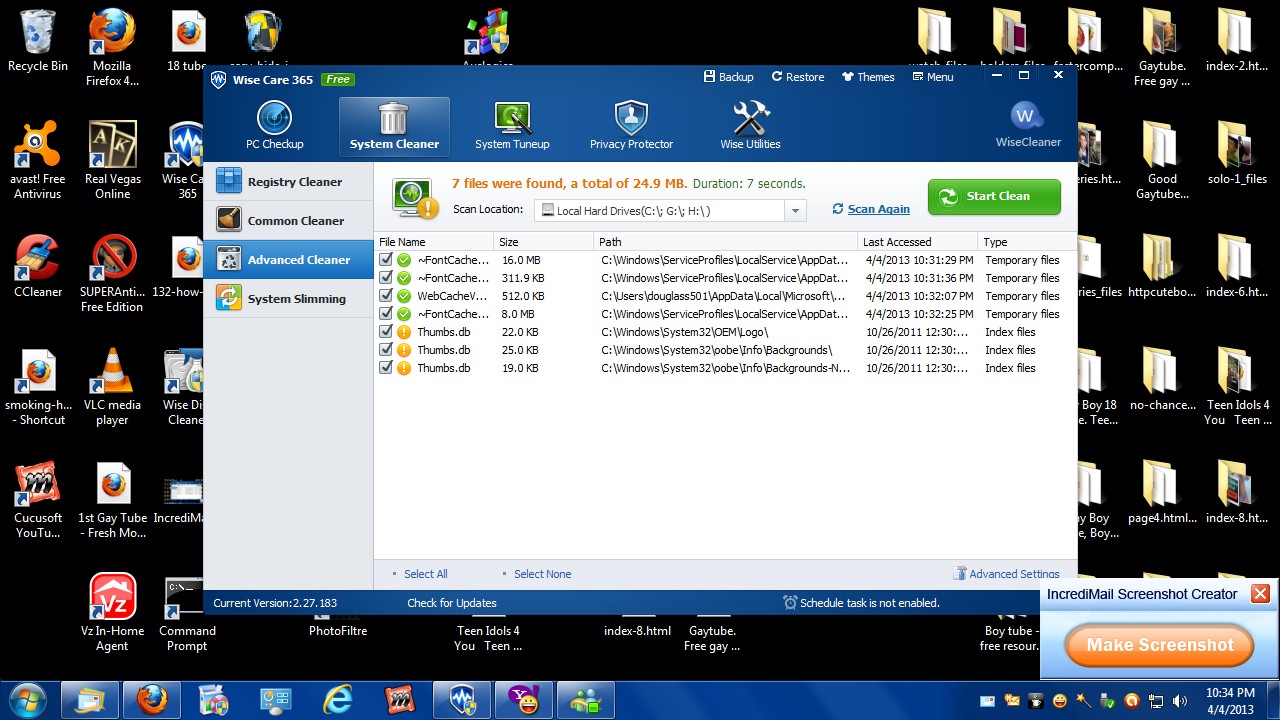Sort by Path column header
This screenshot has width=1280, height=720.
tap(726, 242)
